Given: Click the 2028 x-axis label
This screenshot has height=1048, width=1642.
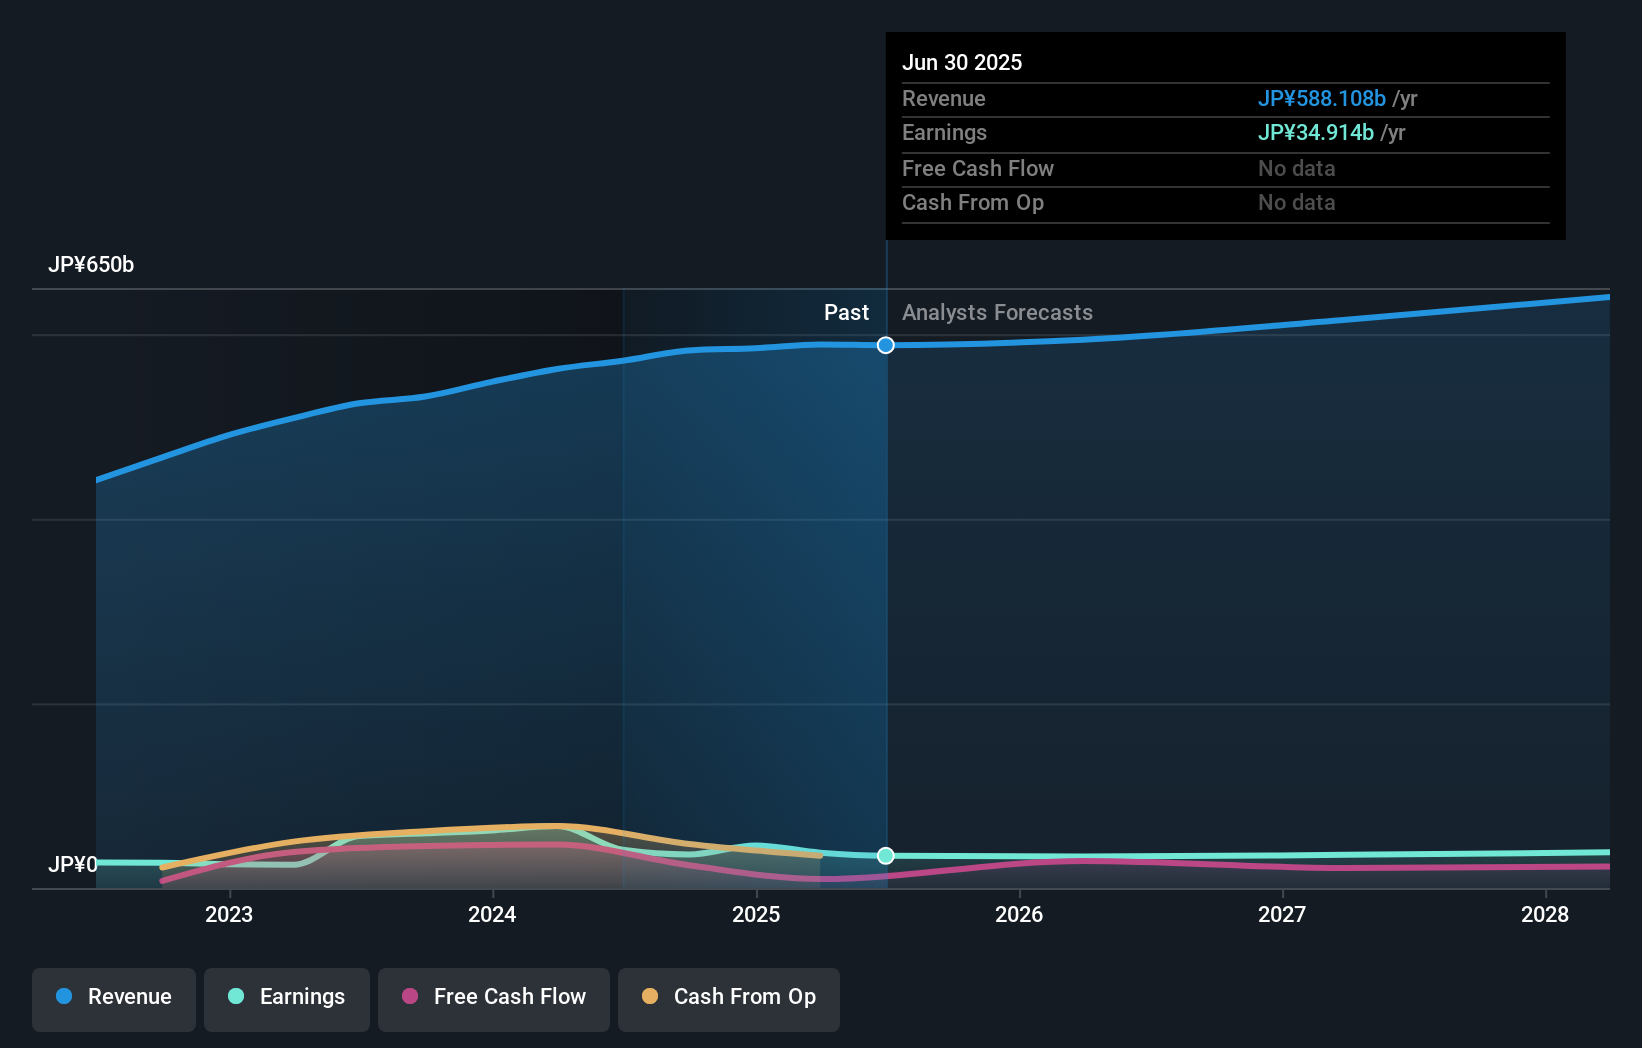Looking at the screenshot, I should pyautogui.click(x=1545, y=914).
